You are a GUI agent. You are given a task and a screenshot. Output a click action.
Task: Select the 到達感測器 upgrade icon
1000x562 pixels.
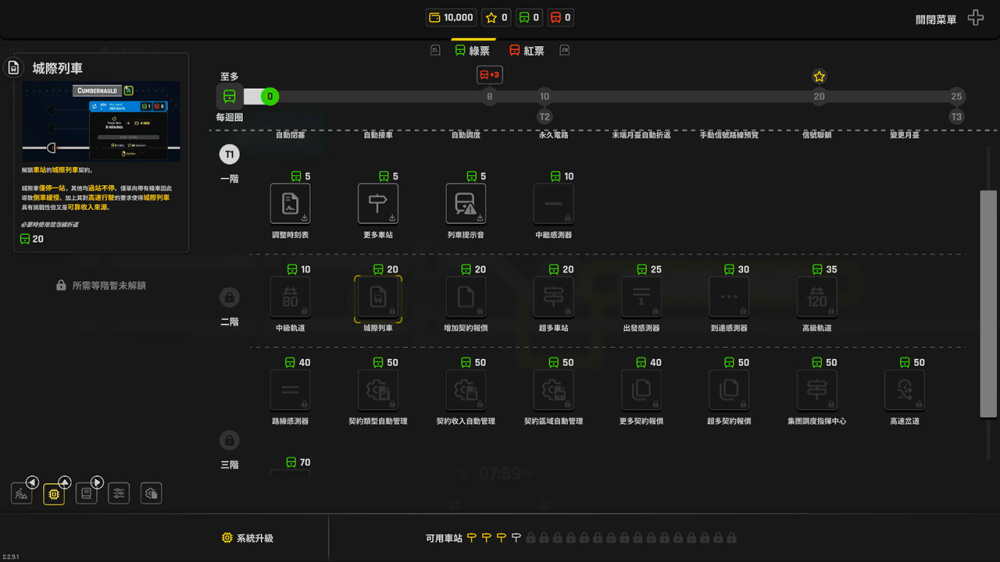click(x=729, y=297)
